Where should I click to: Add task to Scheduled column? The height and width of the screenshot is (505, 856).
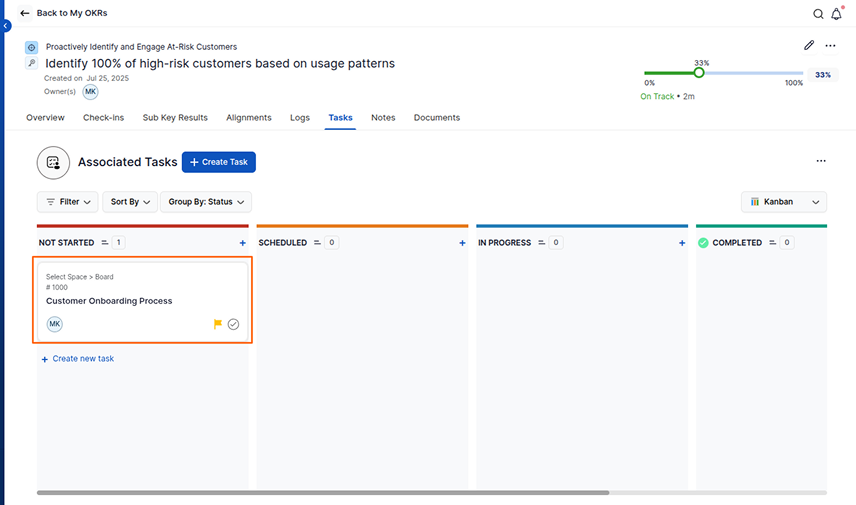click(462, 243)
